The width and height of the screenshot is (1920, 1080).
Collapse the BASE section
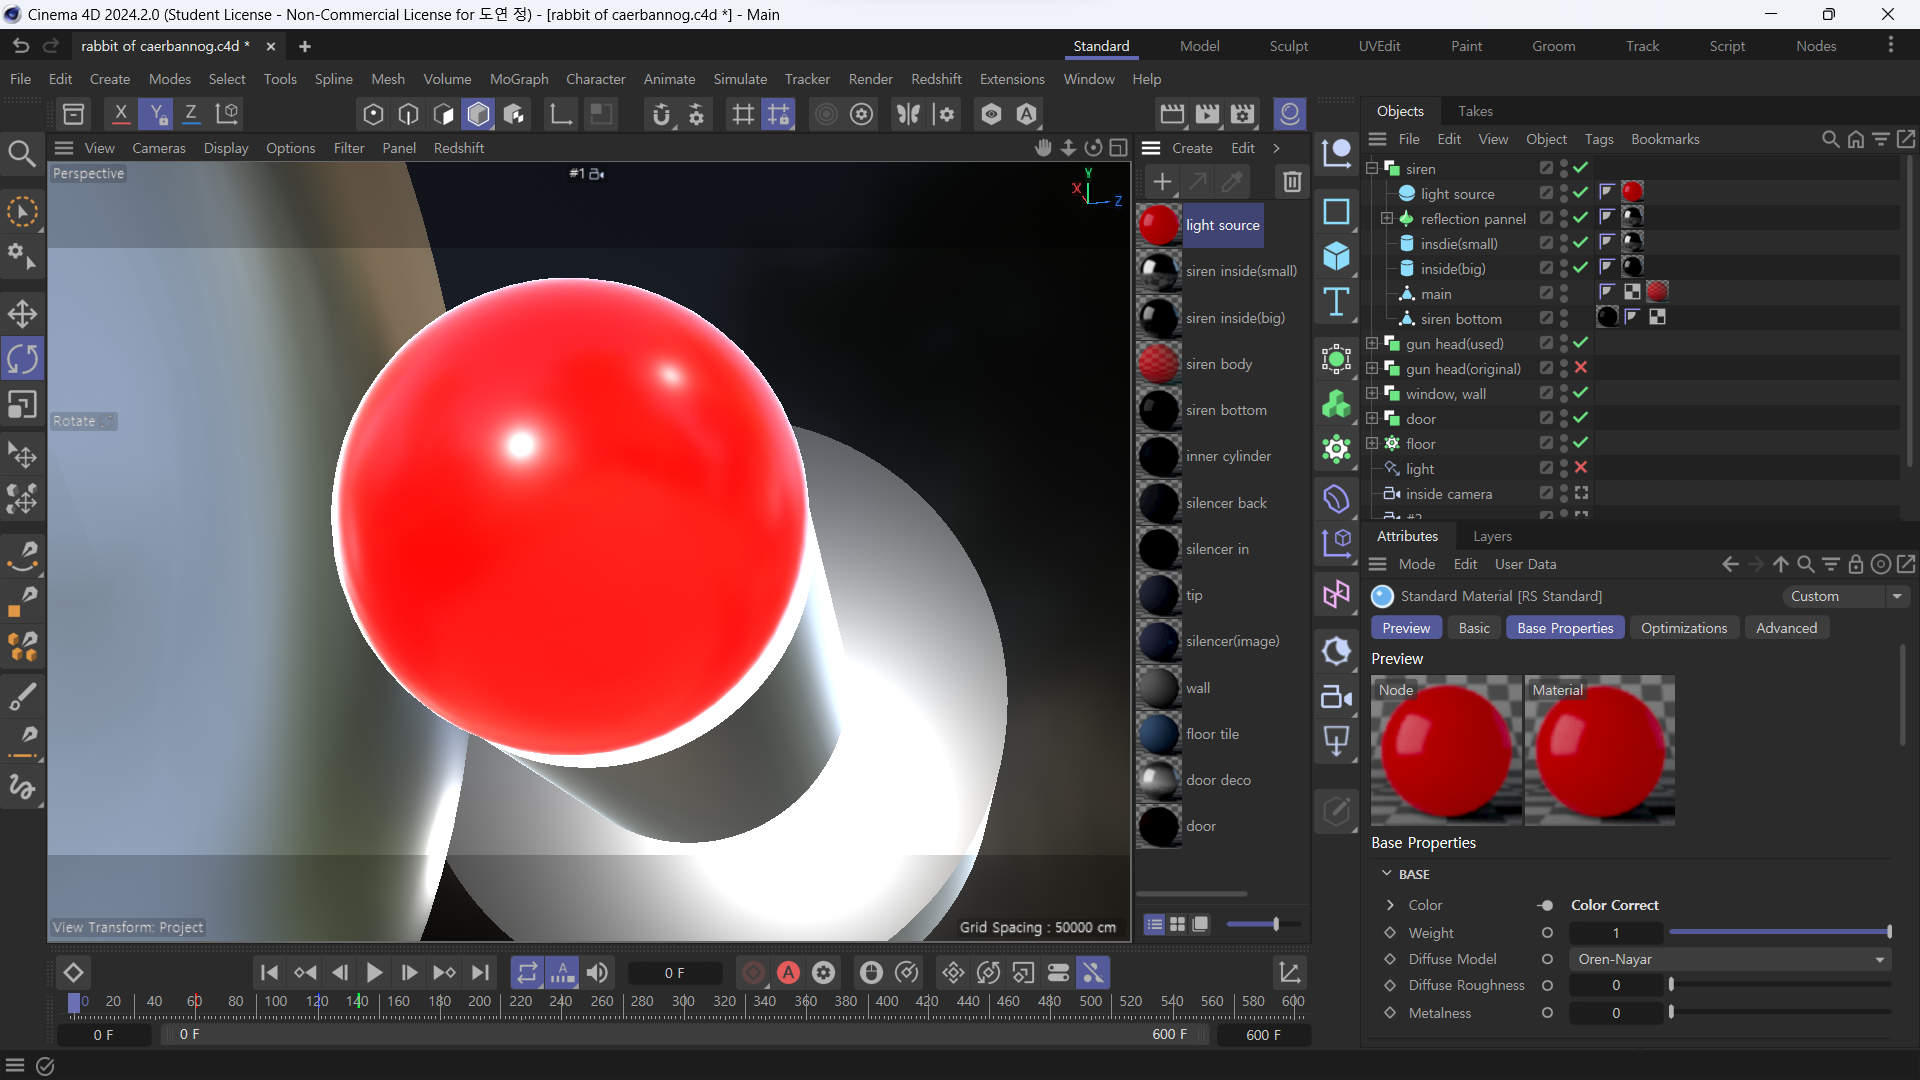click(1387, 874)
